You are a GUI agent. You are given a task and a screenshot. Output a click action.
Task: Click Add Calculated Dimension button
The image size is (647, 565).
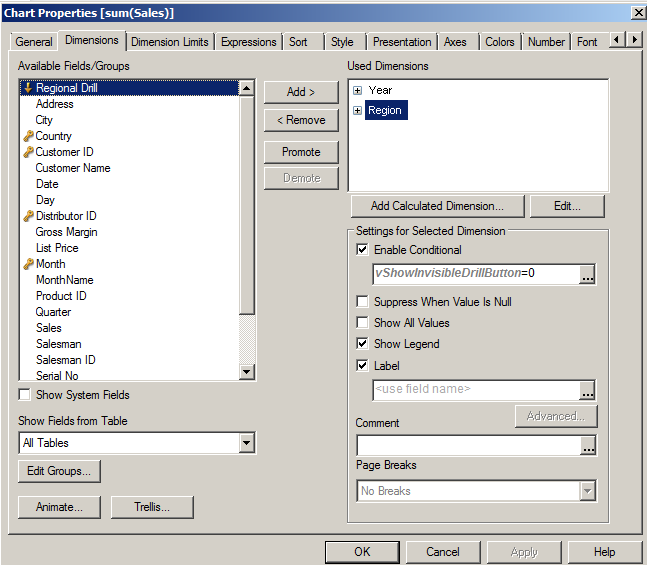click(437, 206)
